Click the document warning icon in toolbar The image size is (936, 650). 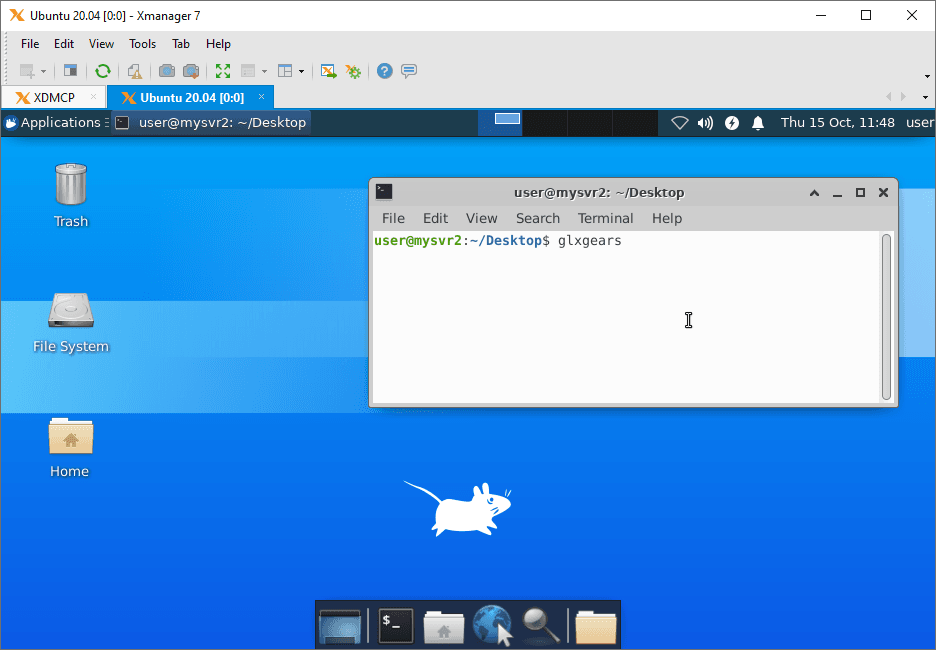[x=135, y=71]
